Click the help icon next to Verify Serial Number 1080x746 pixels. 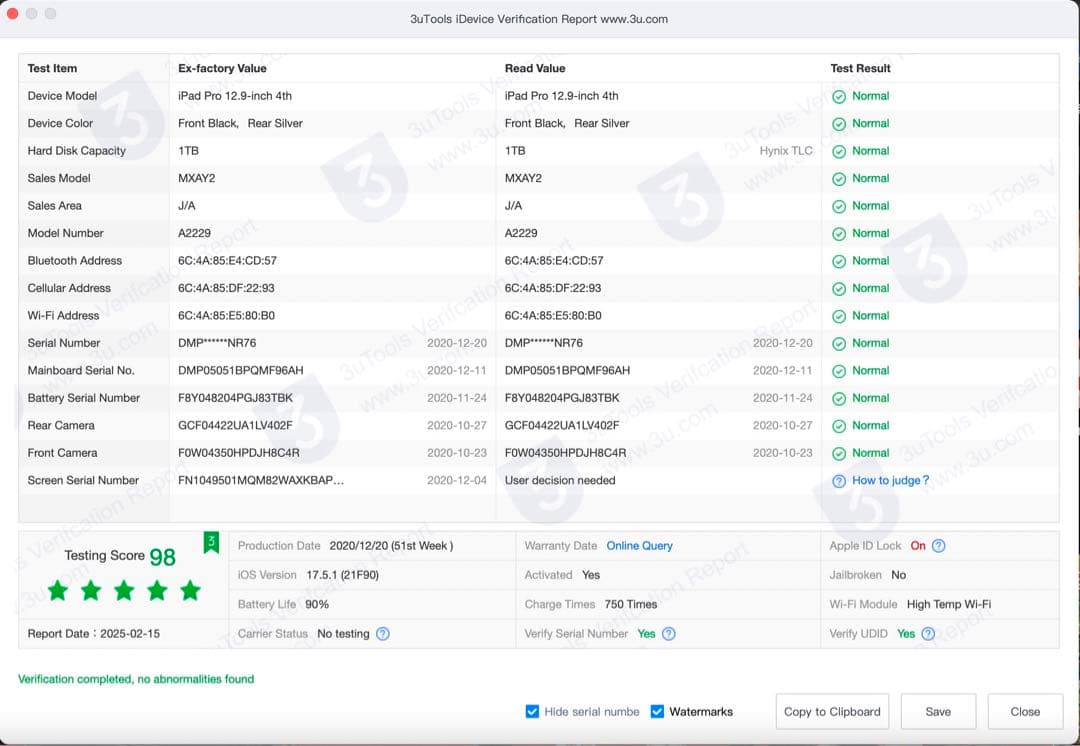pos(668,632)
